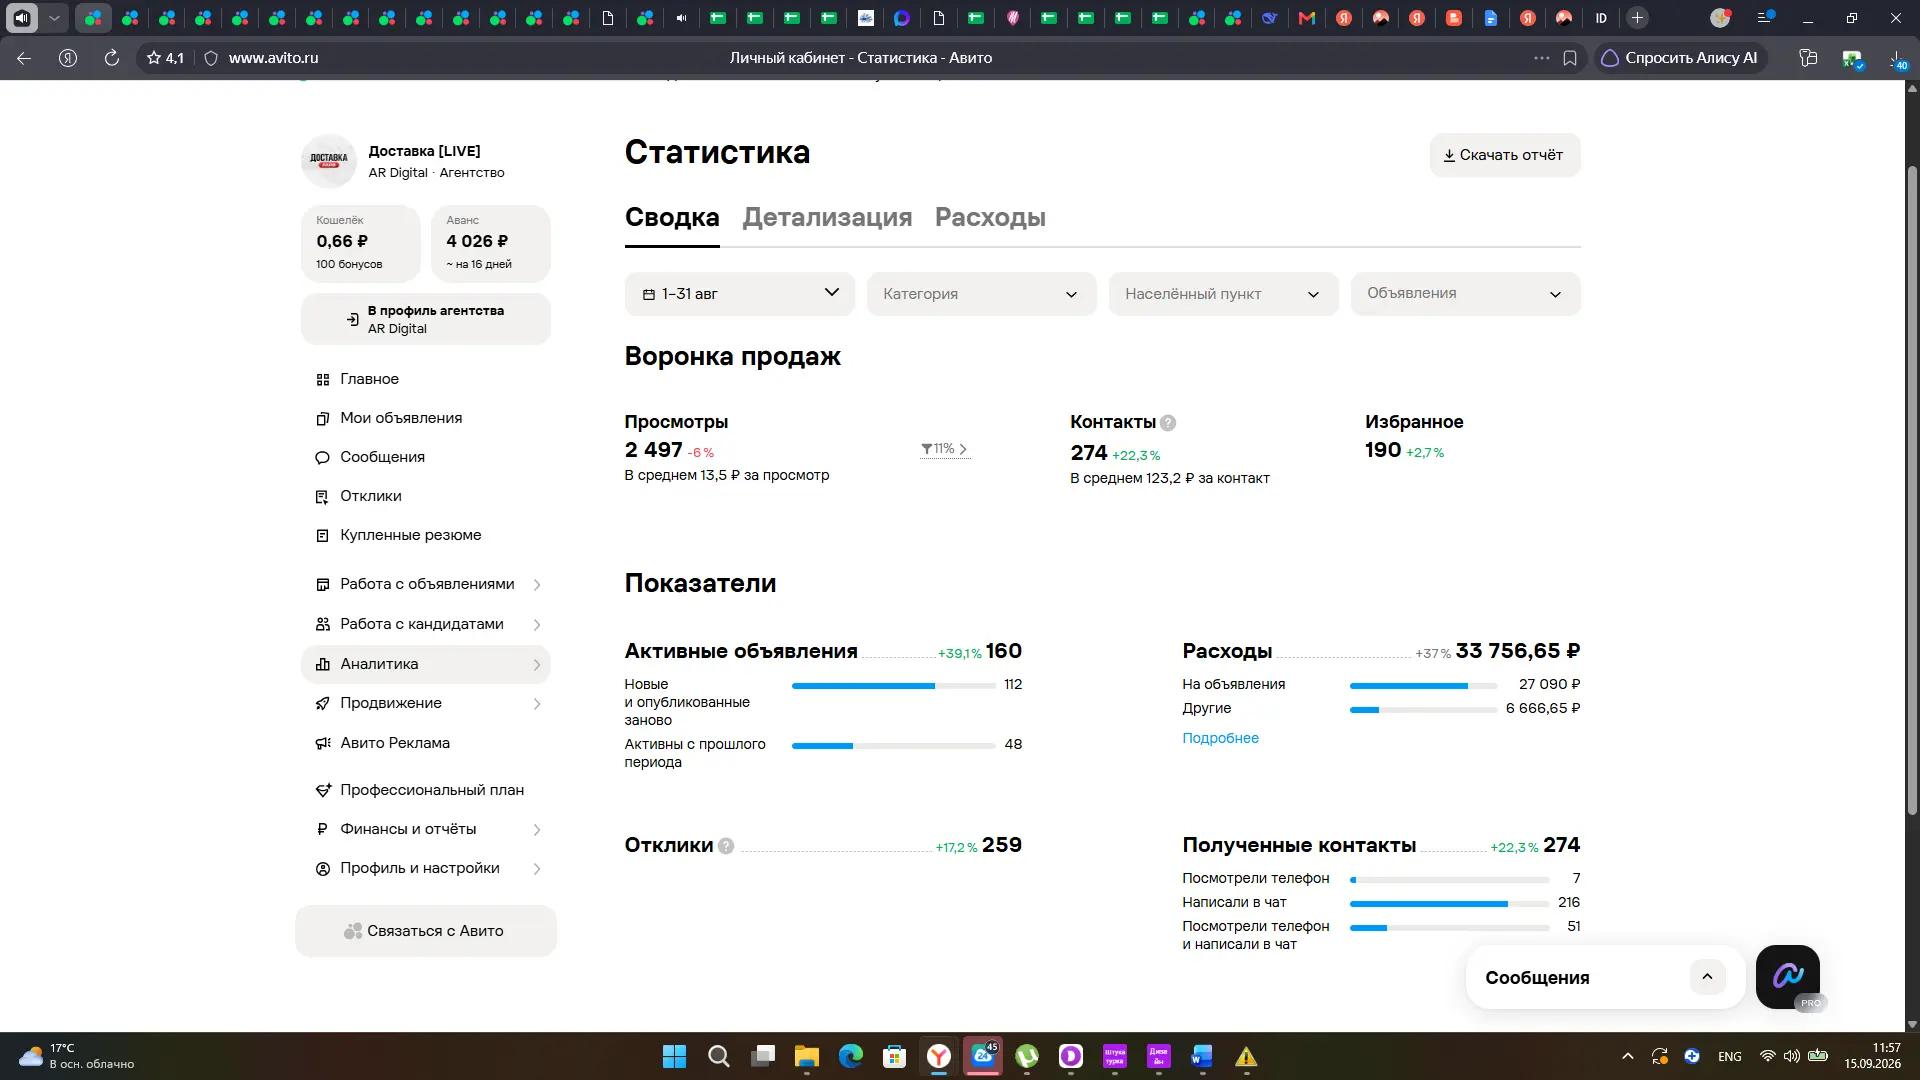Open taskbar search icon
Screen dimensions: 1920x1080
tap(718, 1056)
